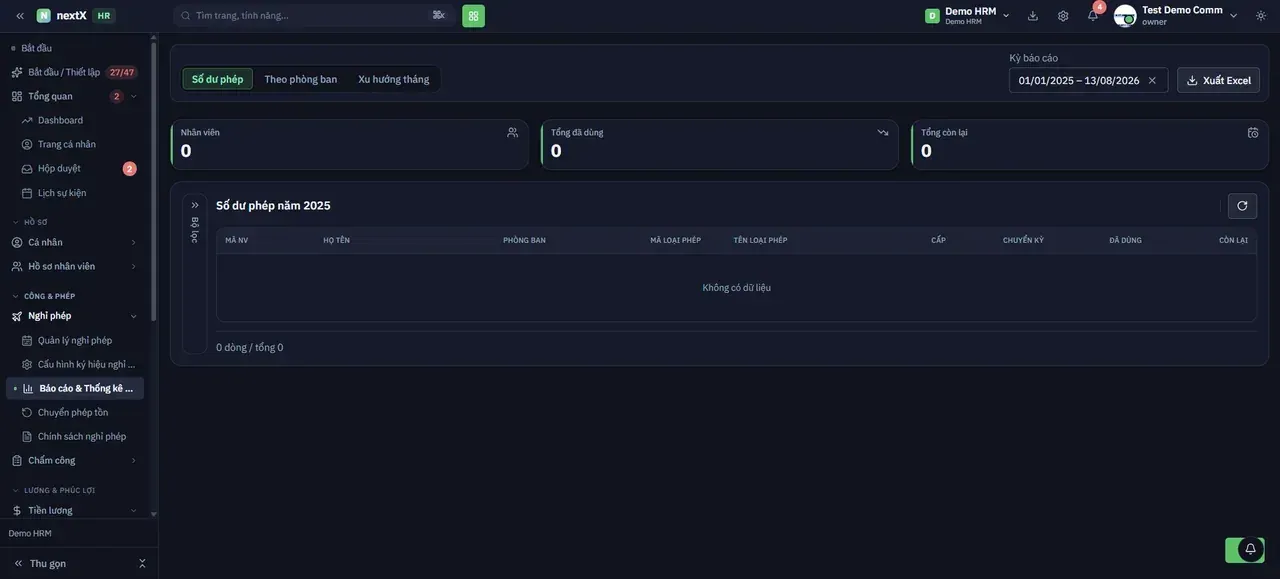Collapse the Nghỉ phép menu

coord(75,316)
